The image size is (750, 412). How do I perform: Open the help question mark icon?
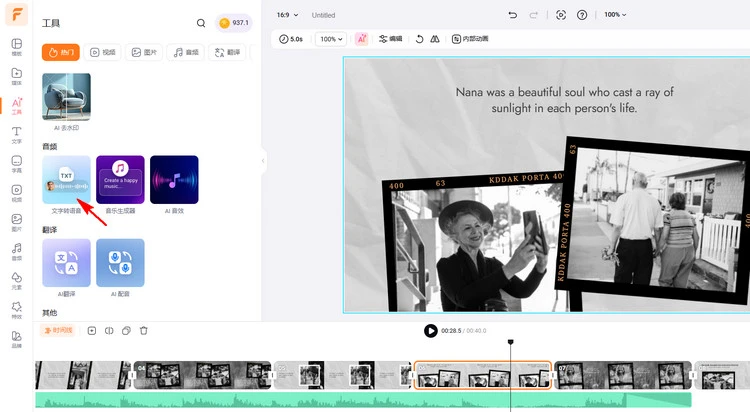click(582, 15)
